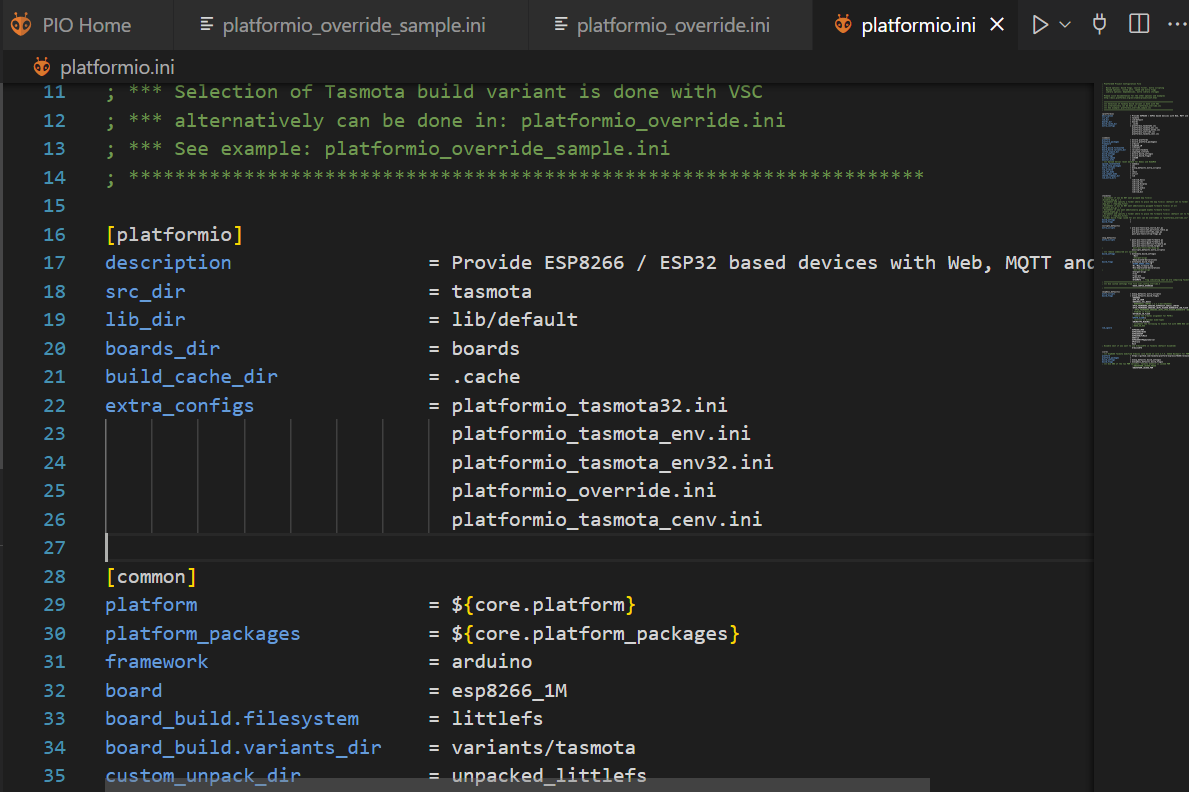The height and width of the screenshot is (792, 1189).
Task: Click the "board_build.filesystem" key
Action: click(x=232, y=718)
